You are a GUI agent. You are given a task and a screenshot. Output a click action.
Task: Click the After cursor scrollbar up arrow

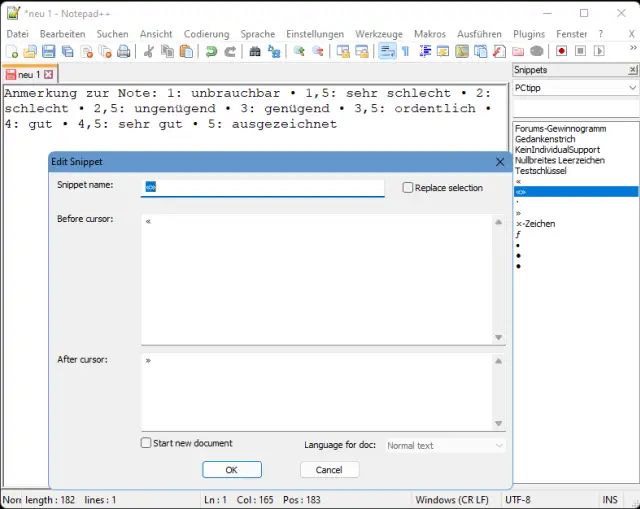tap(498, 361)
